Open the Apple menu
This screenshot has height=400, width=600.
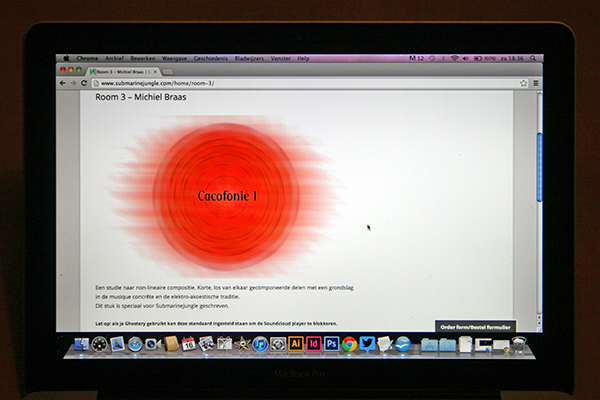(x=66, y=58)
